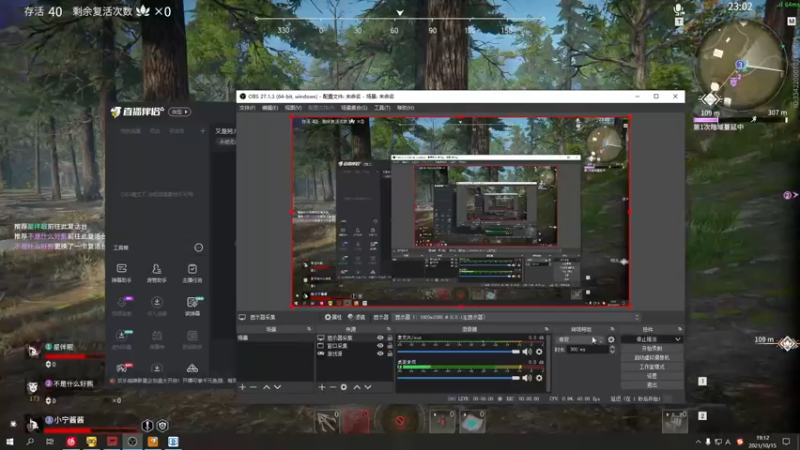The width and height of the screenshot is (800, 450).
Task: Open the 帮助(H) menu in OBS
Action: coord(406,108)
